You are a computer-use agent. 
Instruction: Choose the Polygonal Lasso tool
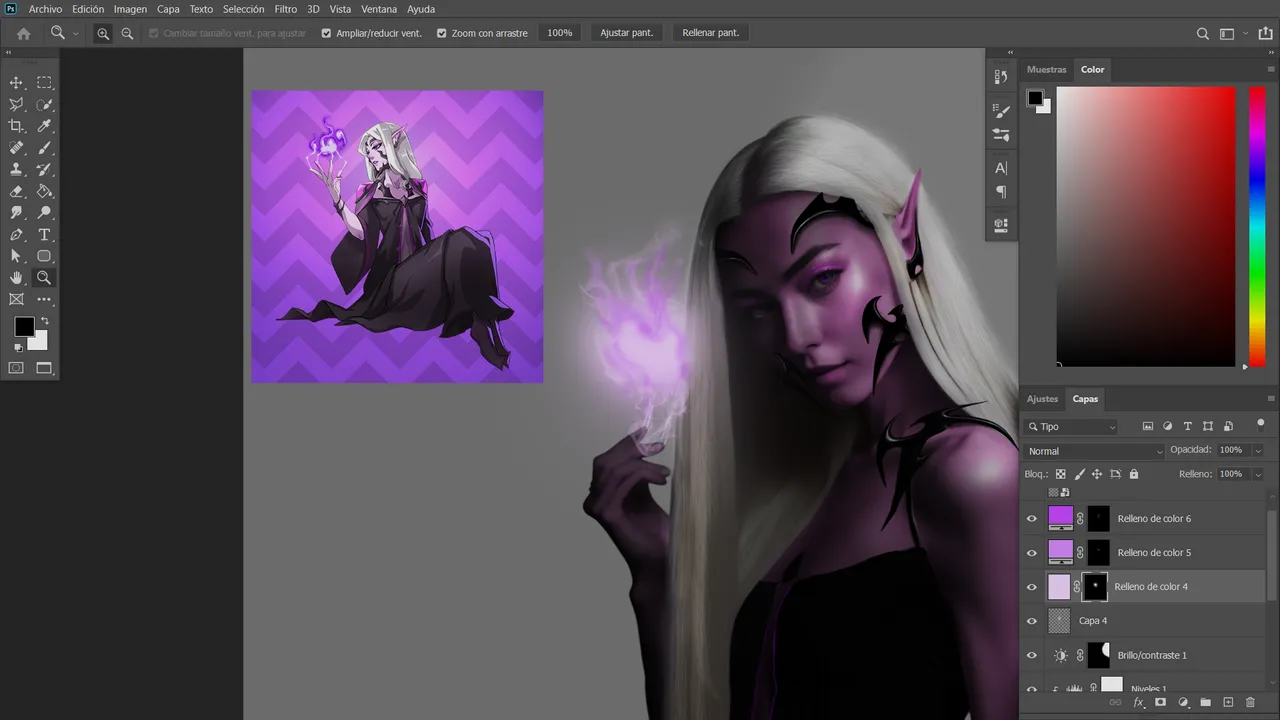point(16,104)
